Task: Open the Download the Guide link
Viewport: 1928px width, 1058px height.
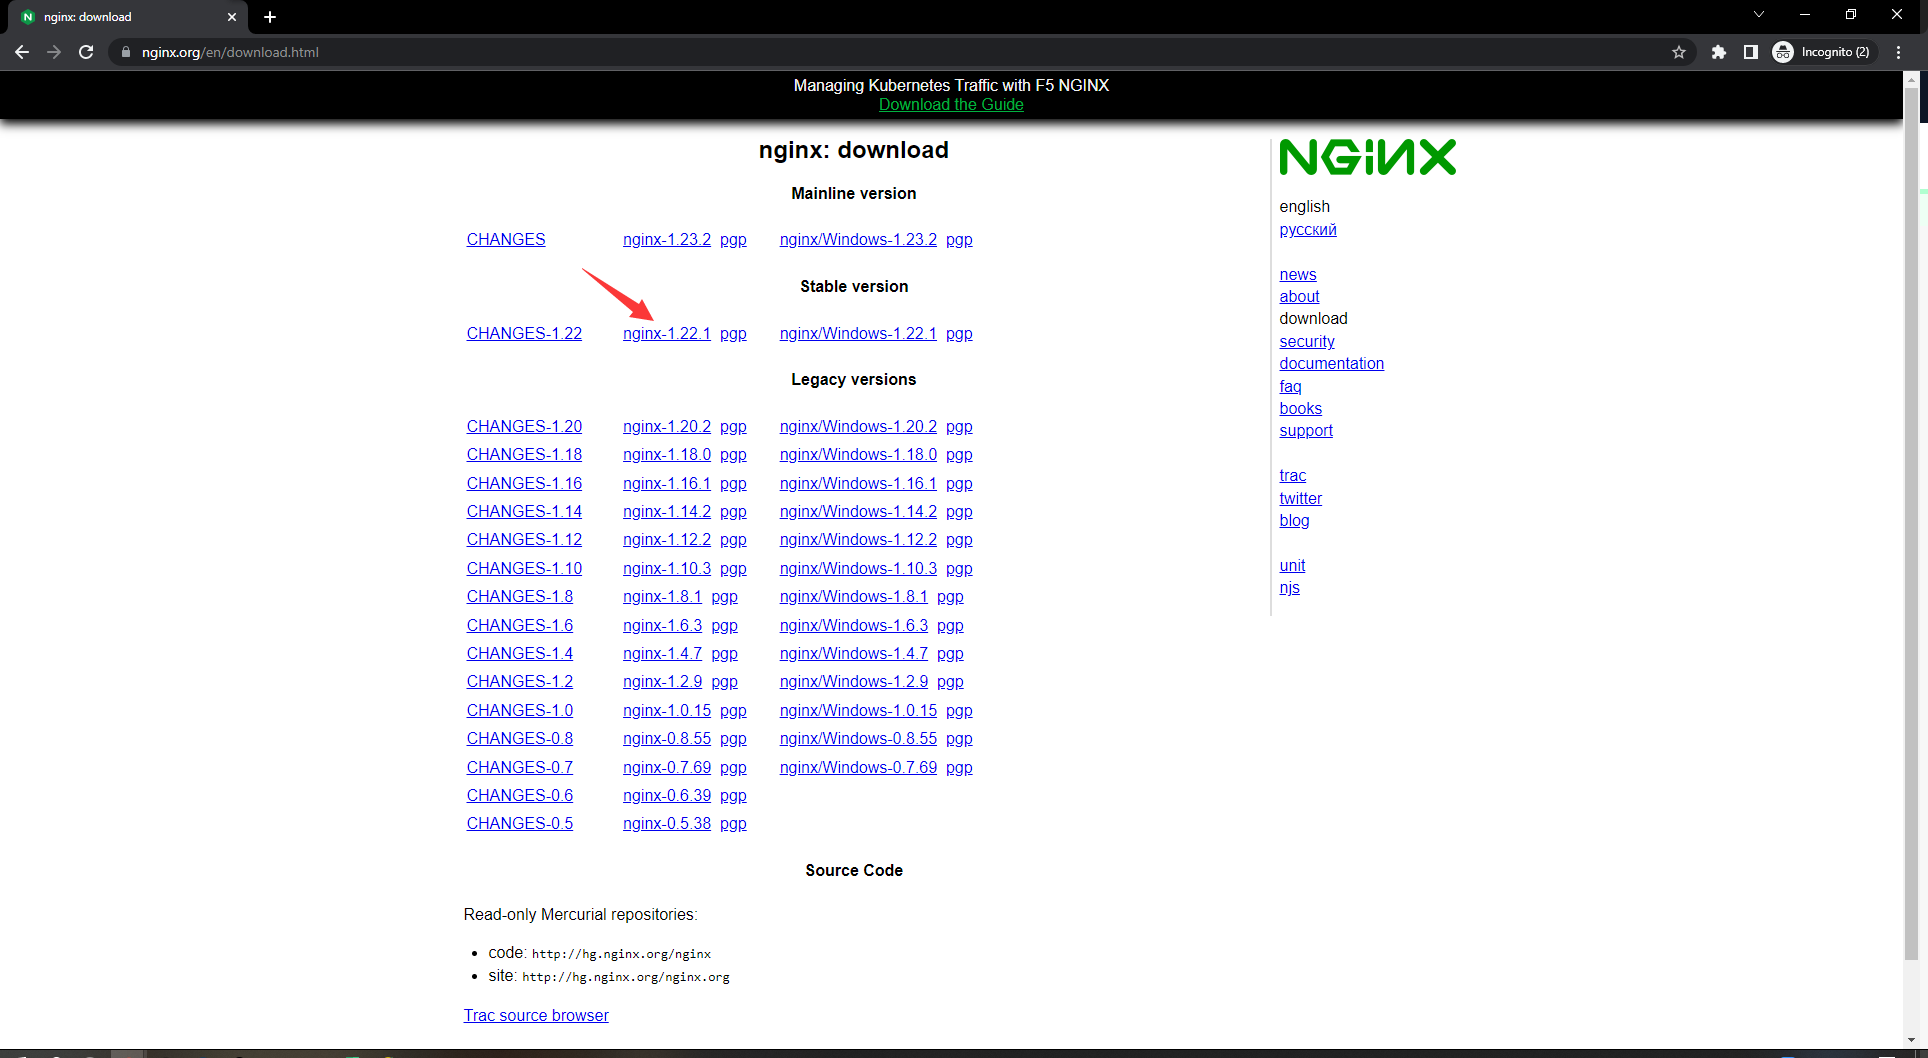Action: tap(951, 104)
